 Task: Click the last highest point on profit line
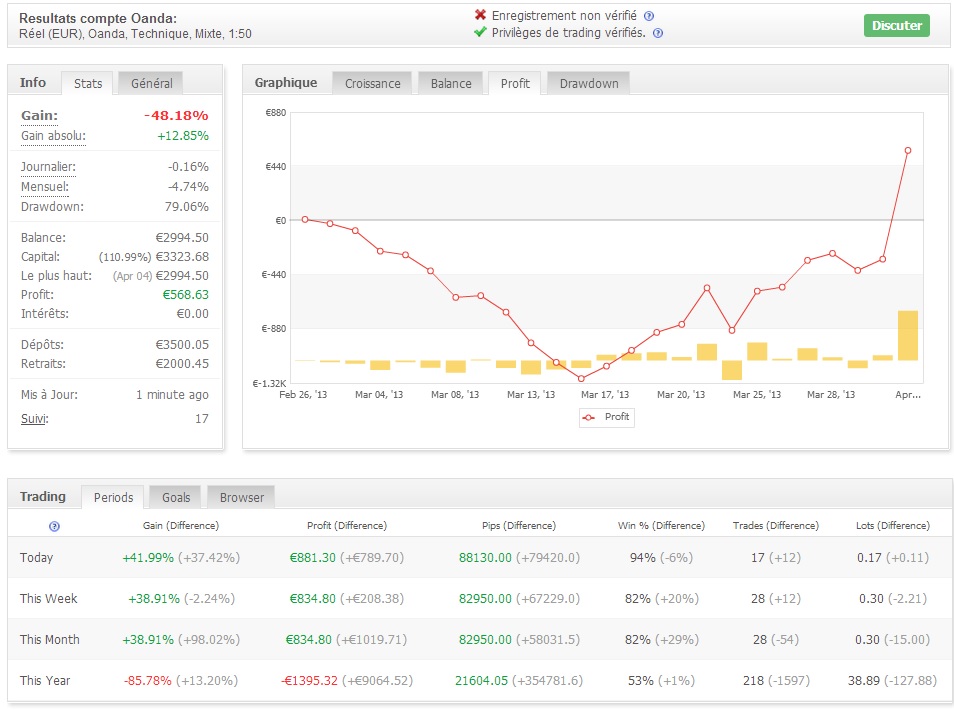pyautogui.click(x=908, y=150)
